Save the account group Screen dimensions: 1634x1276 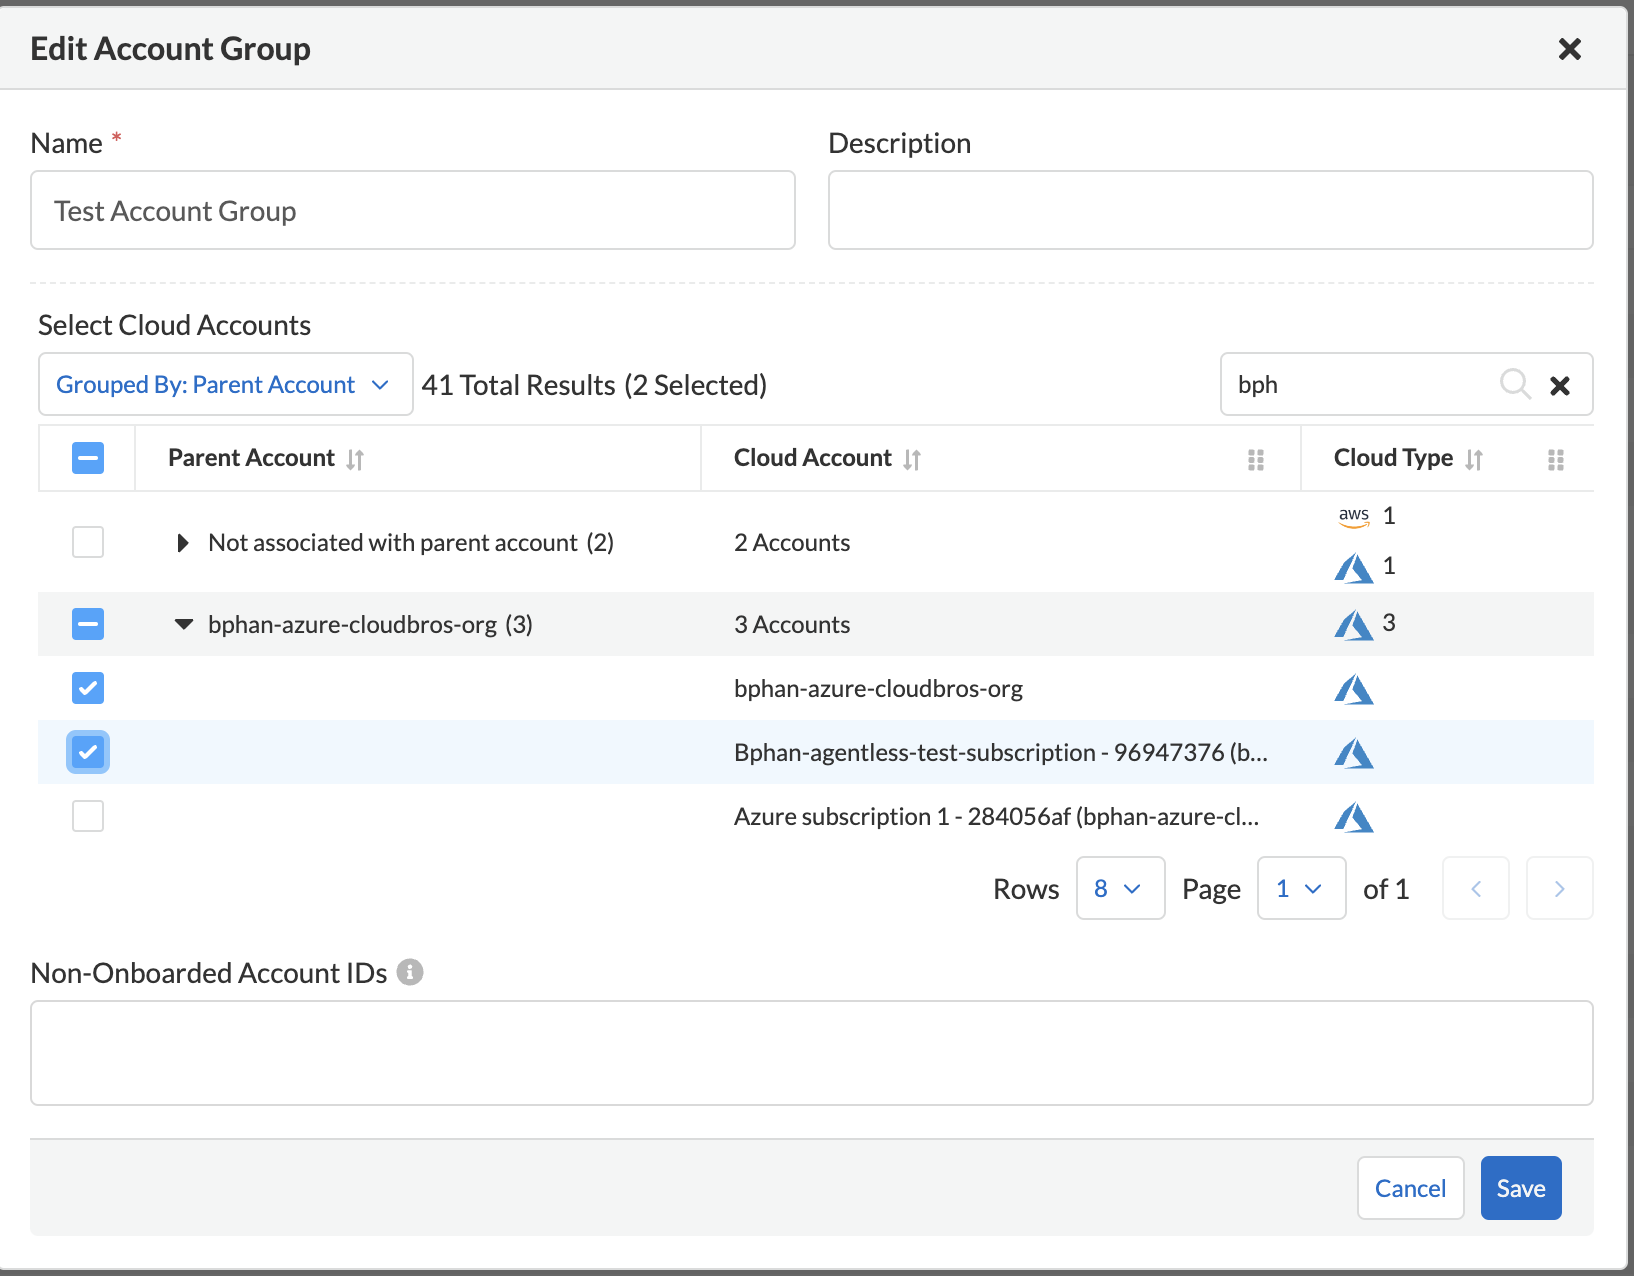(1521, 1188)
